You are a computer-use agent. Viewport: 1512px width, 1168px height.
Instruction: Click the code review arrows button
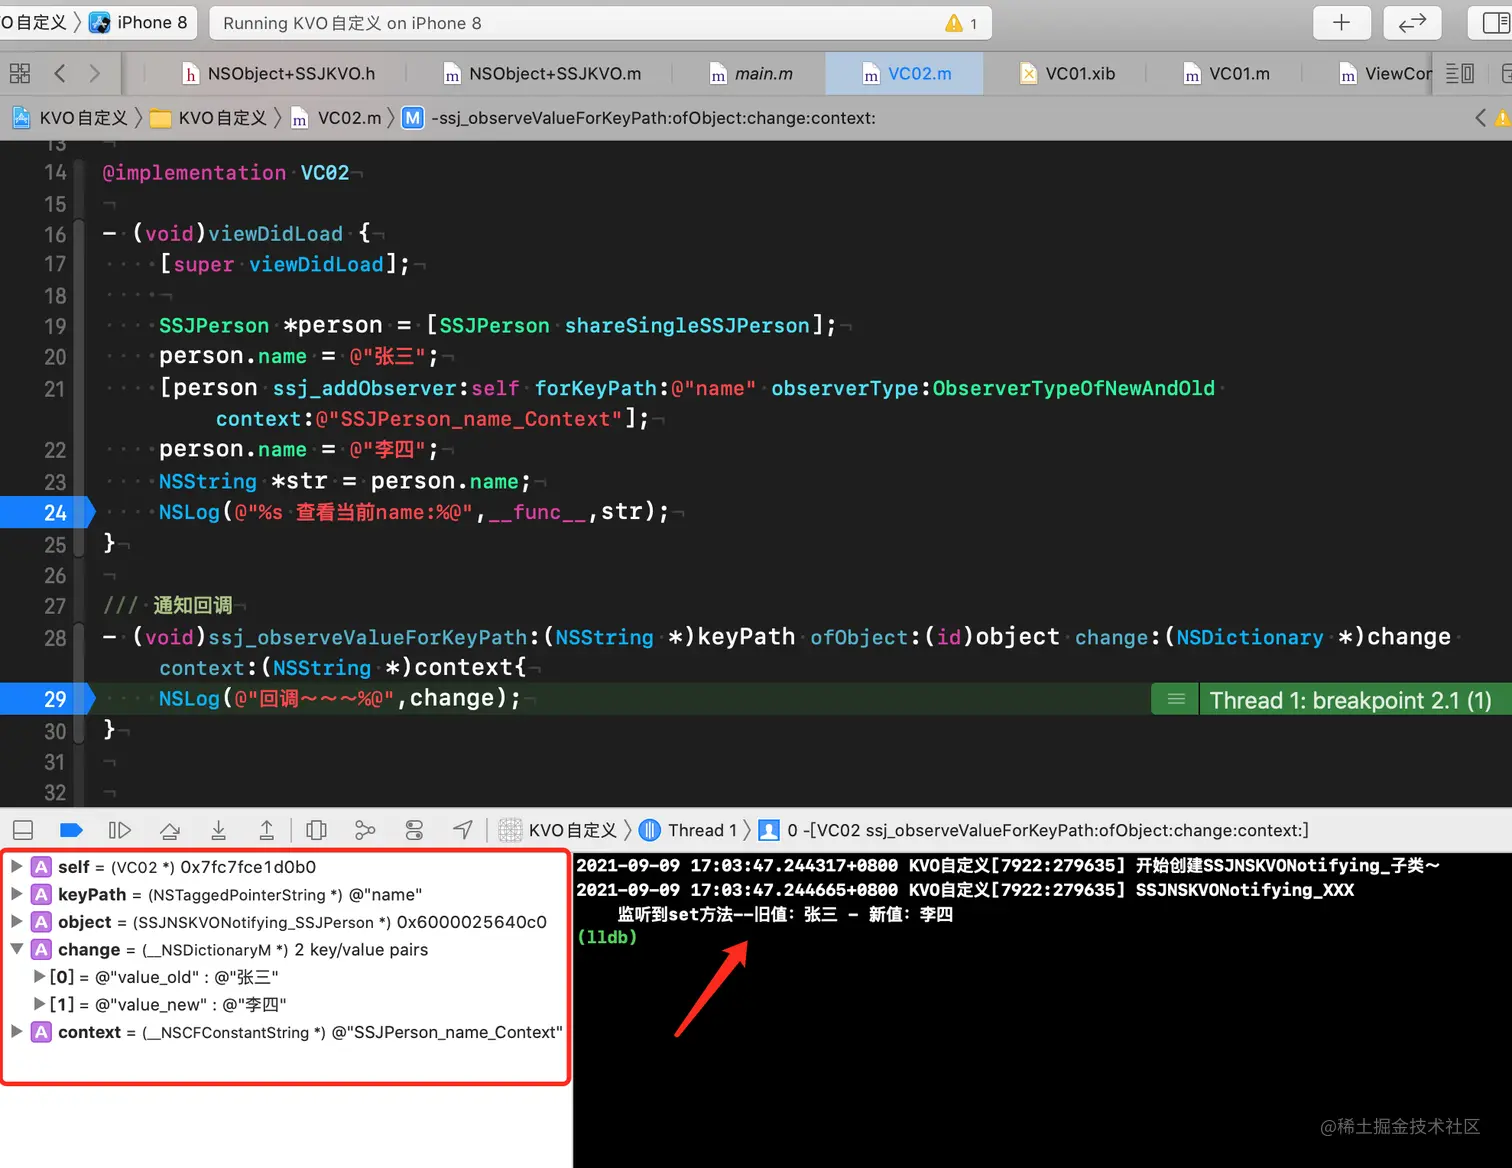click(1412, 22)
